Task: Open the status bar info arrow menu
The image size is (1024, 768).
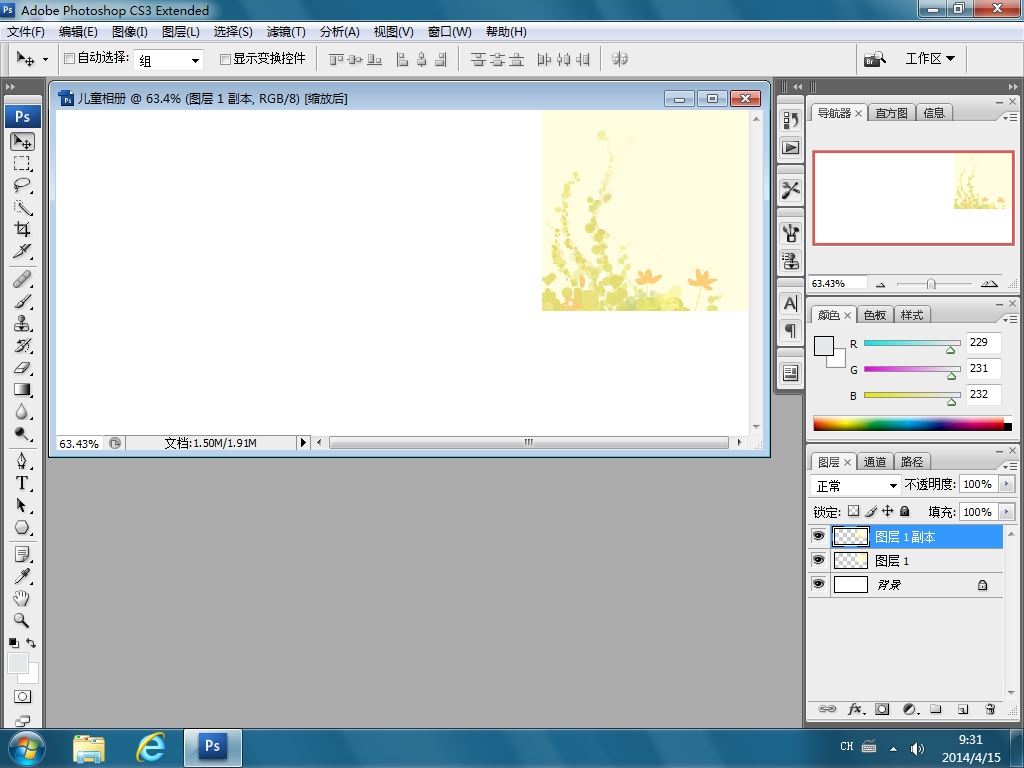Action: click(x=302, y=443)
